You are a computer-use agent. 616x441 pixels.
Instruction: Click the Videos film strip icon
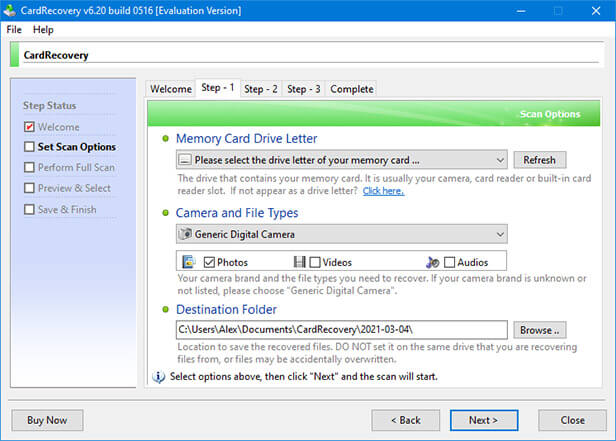(x=300, y=262)
